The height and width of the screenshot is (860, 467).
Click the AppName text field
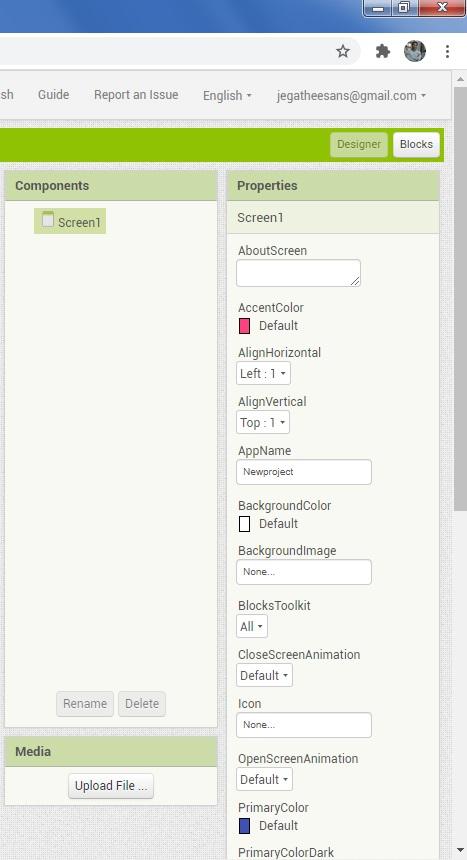tap(304, 472)
